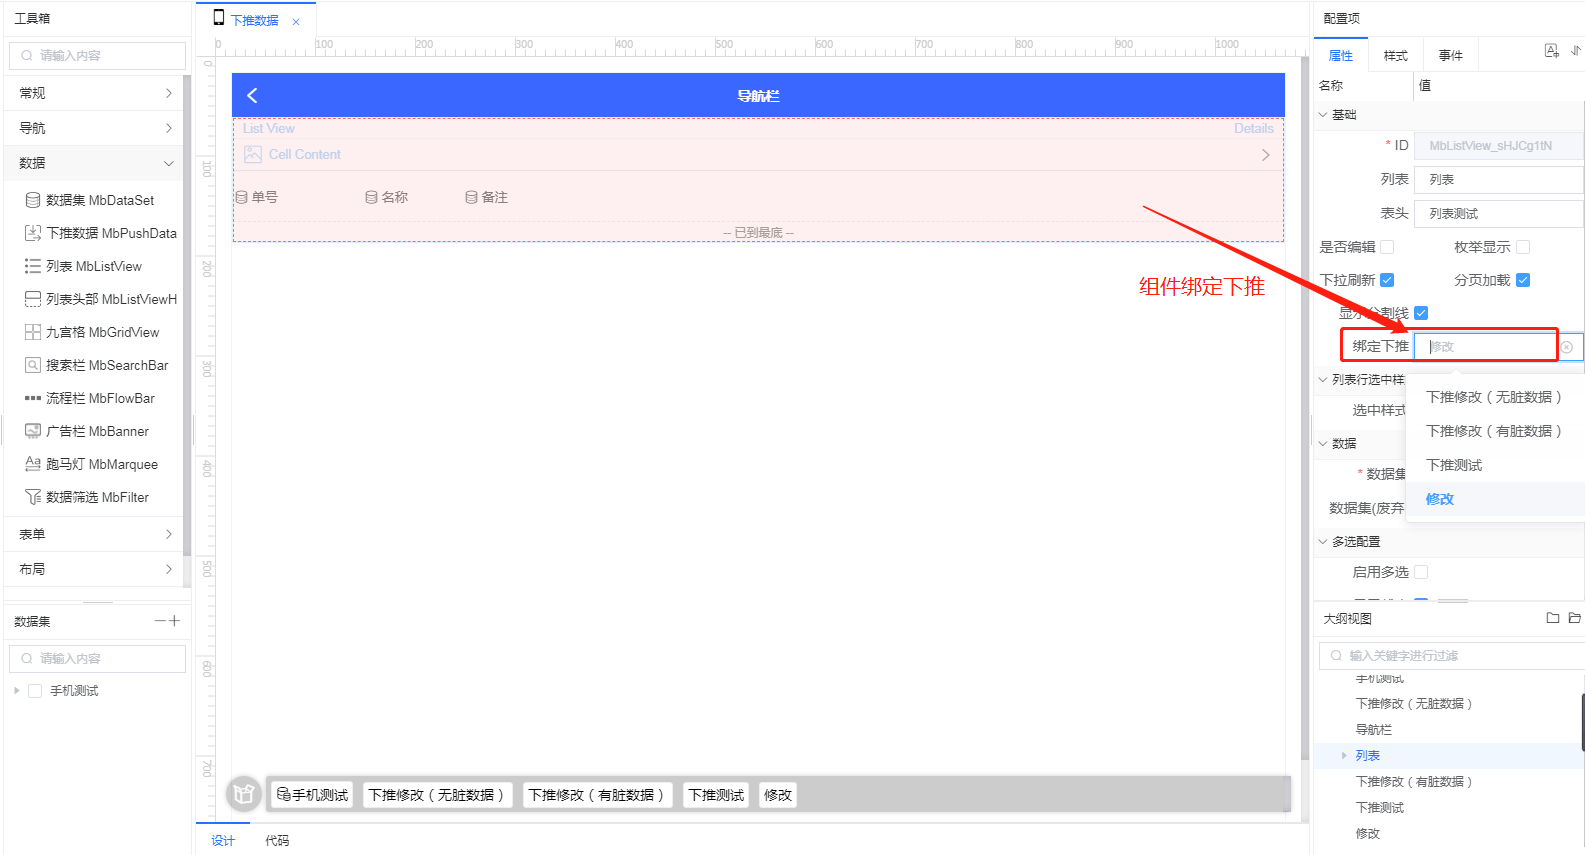Click the back arrow in navigation bar
The image size is (1585, 855).
(252, 95)
